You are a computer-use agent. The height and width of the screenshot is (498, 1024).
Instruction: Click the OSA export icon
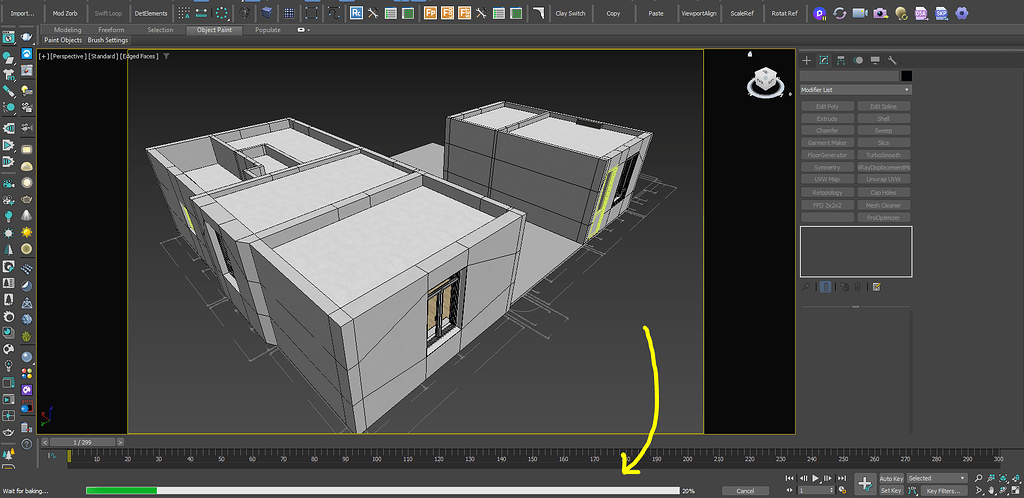(x=921, y=12)
